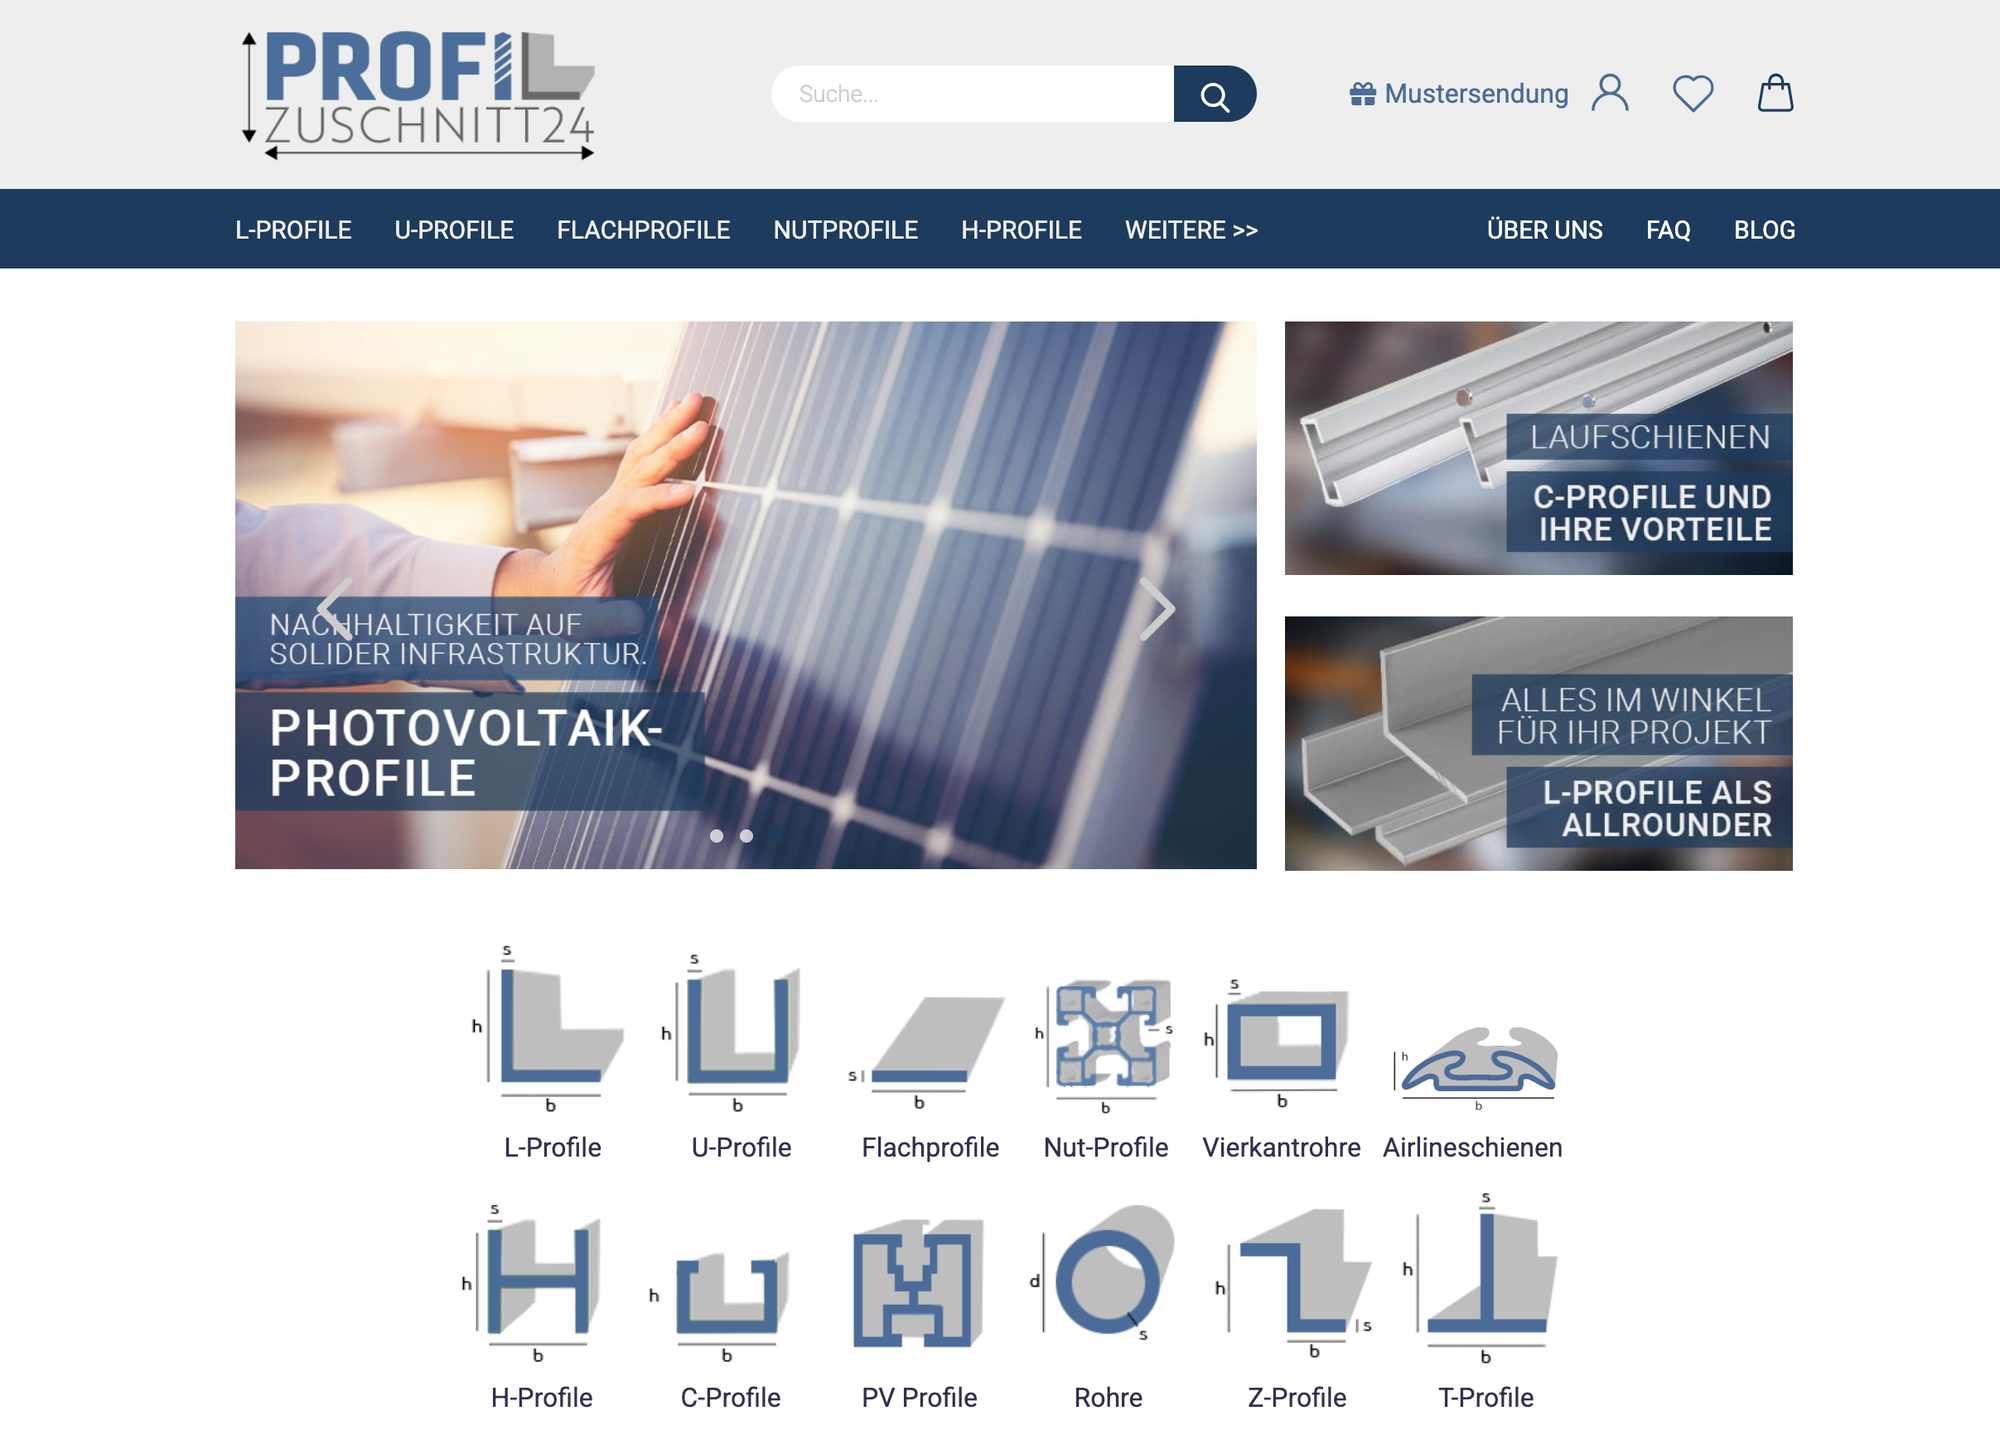This screenshot has width=2000, height=1445.
Task: Choose the PV Profile icon
Action: (919, 1282)
